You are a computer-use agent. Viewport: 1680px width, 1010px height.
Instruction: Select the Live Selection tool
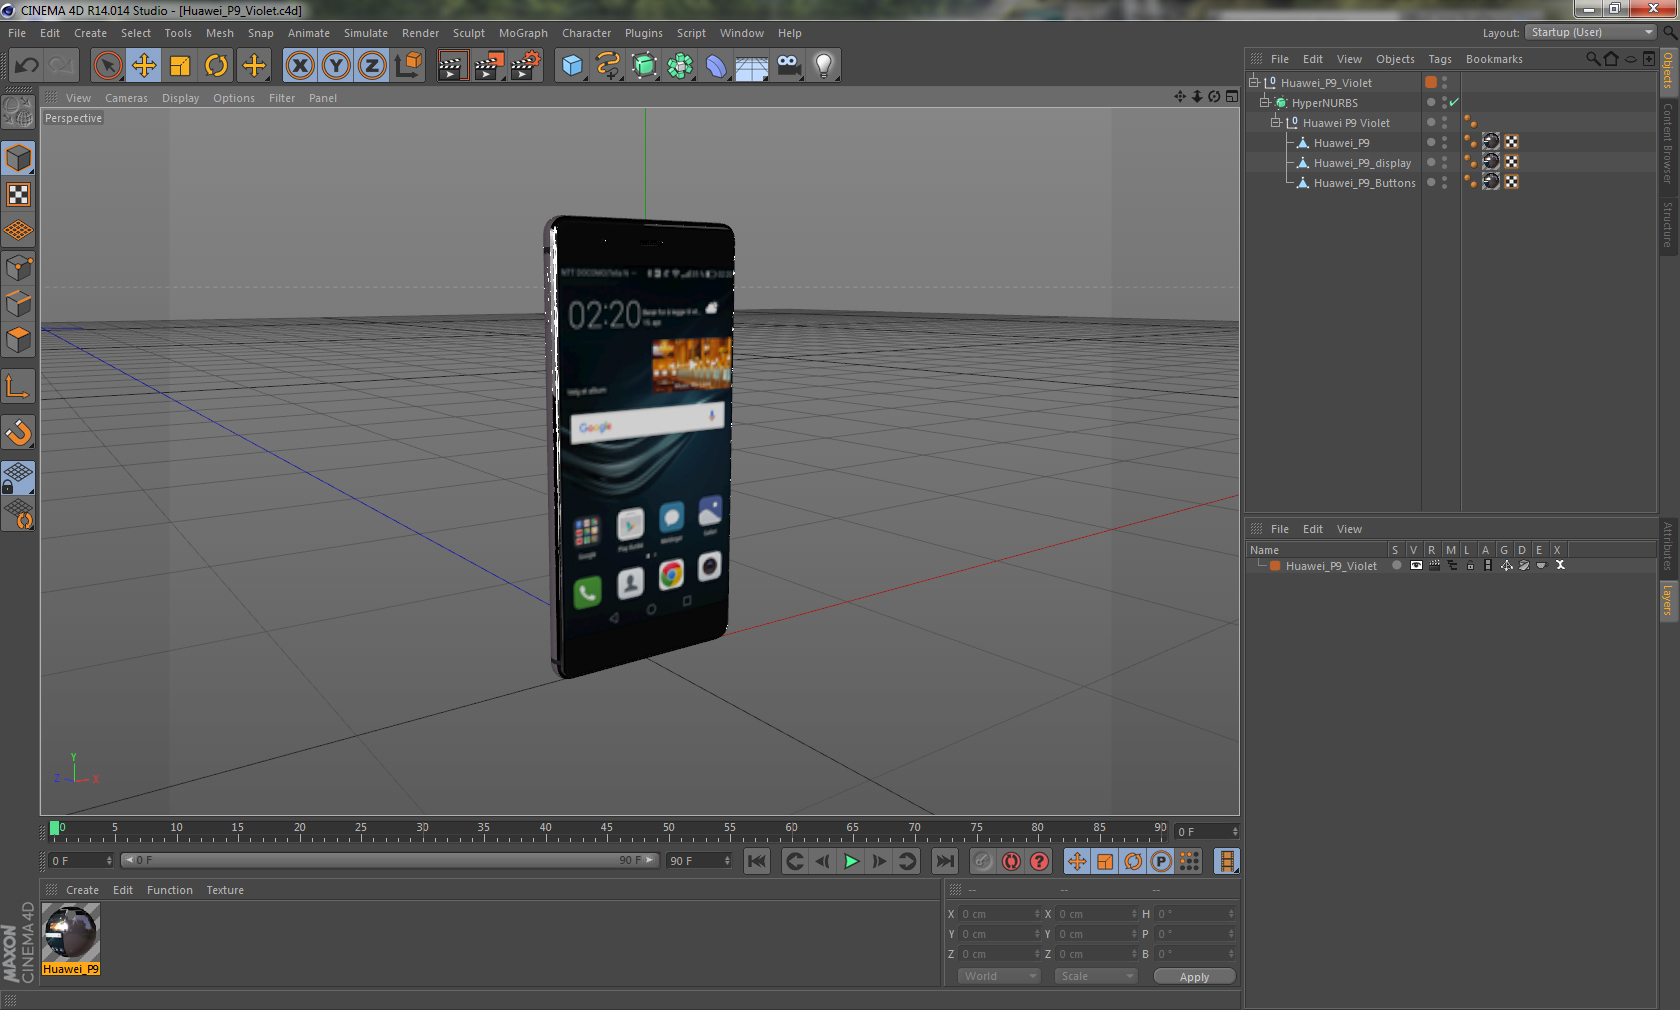[x=107, y=66]
